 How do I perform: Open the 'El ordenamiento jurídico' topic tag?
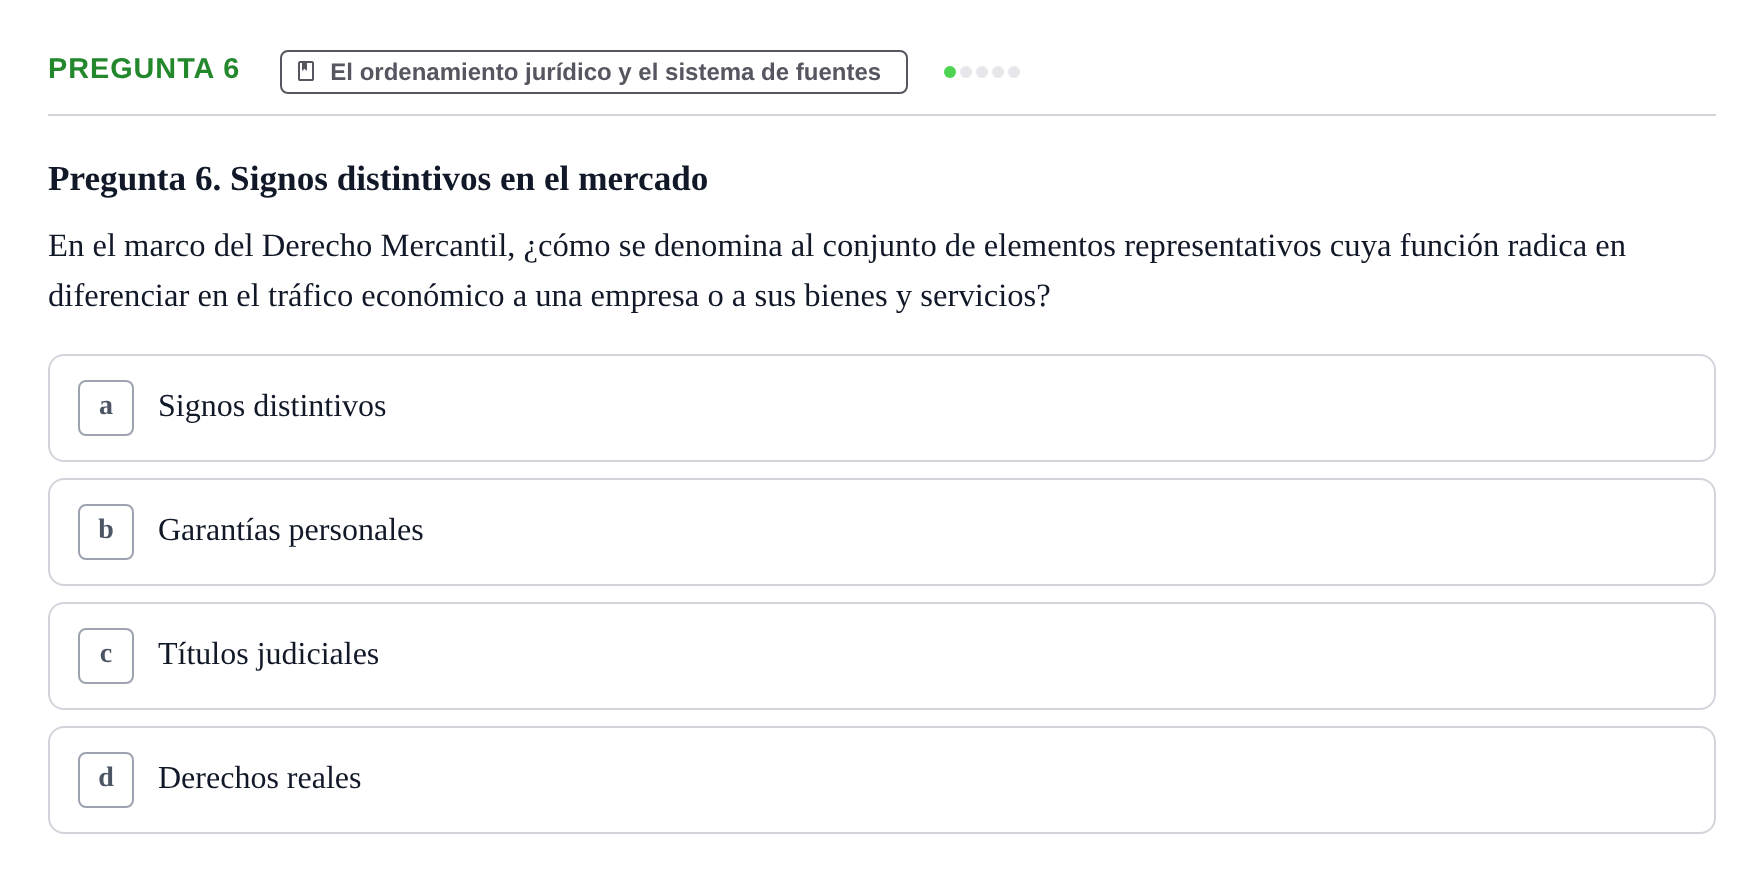(x=594, y=72)
